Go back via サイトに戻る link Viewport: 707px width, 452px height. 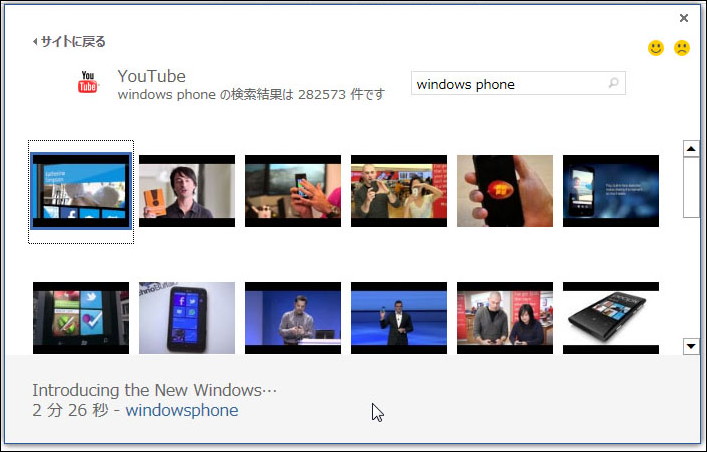coord(69,42)
